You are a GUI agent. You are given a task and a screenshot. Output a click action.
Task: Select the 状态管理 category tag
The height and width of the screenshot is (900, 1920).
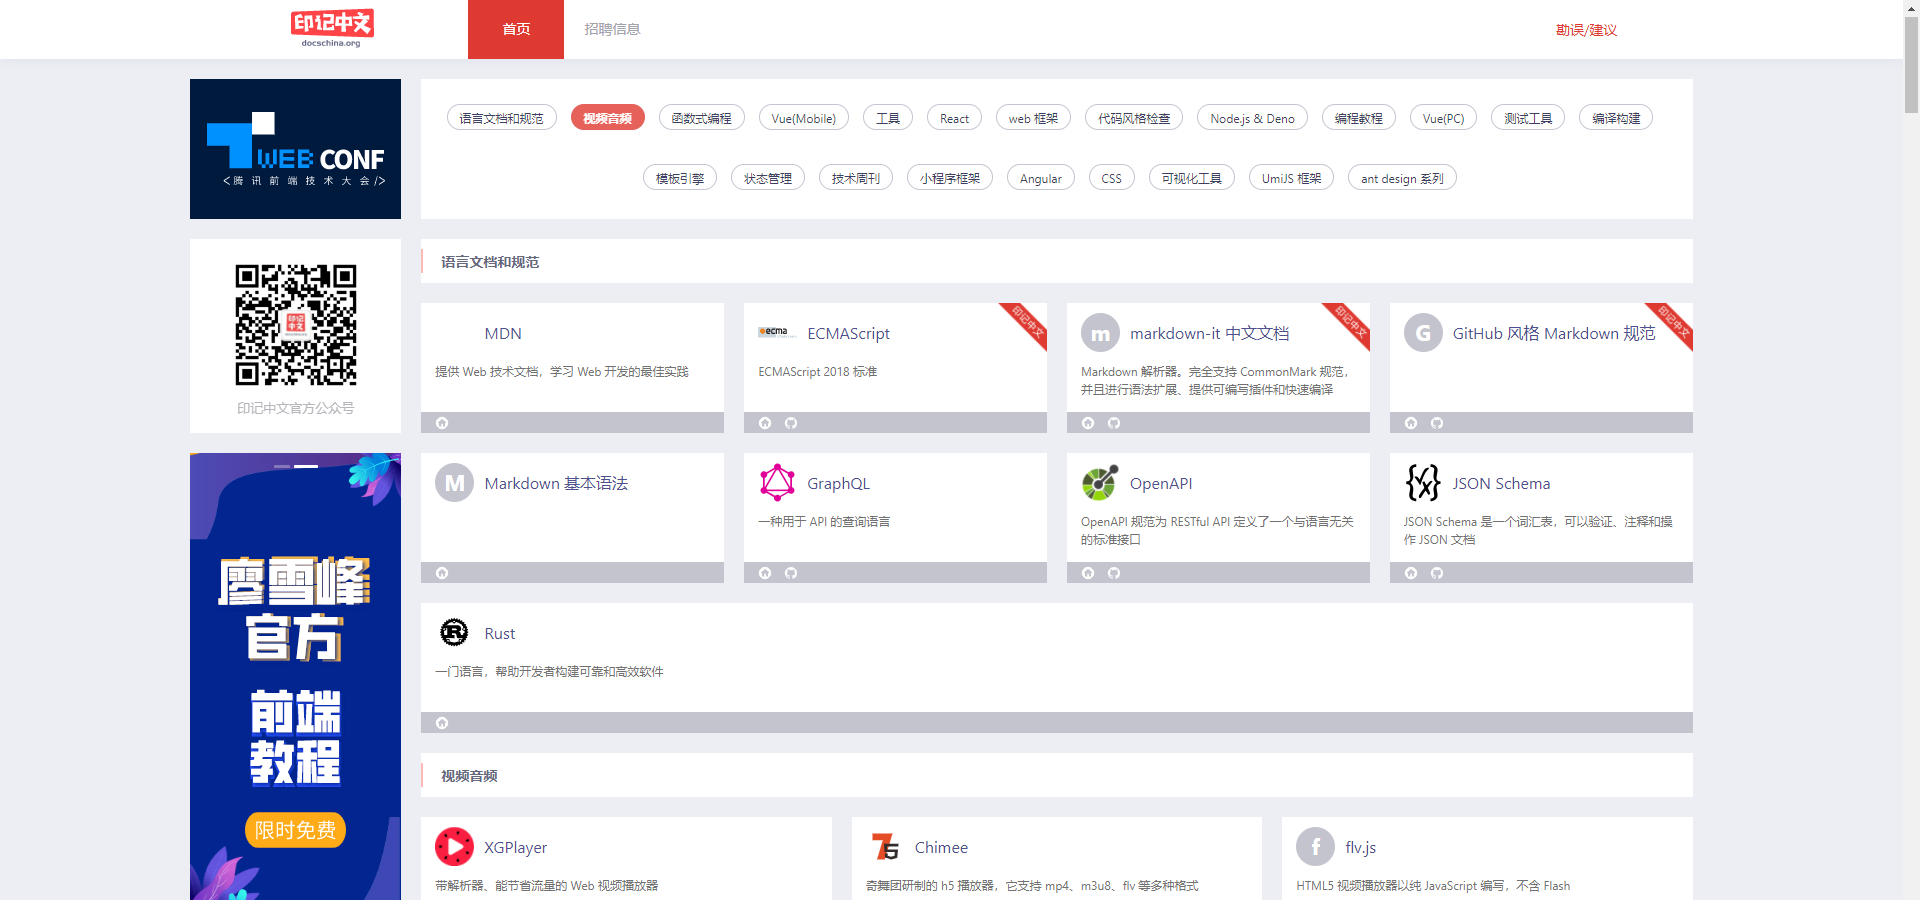click(768, 178)
